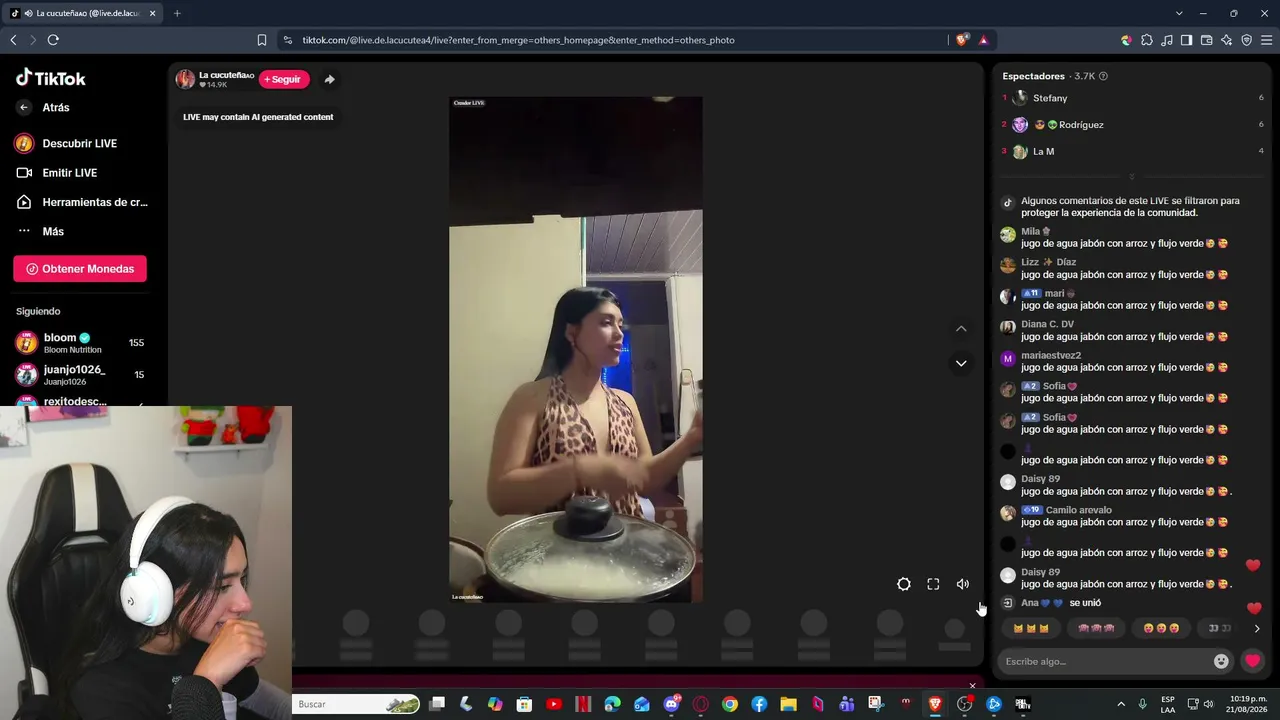Open Mila's profile from chat
This screenshot has width=1280, height=720.
pos(1031,231)
